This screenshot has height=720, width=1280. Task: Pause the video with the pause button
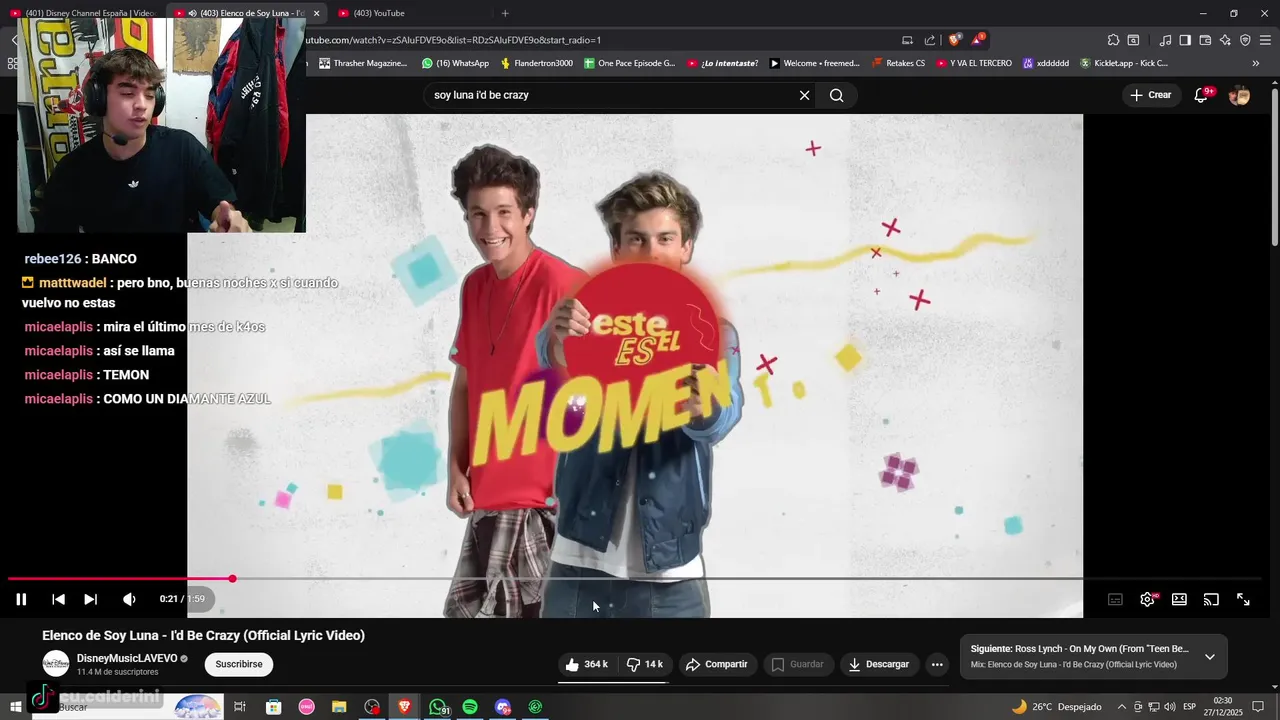21,599
